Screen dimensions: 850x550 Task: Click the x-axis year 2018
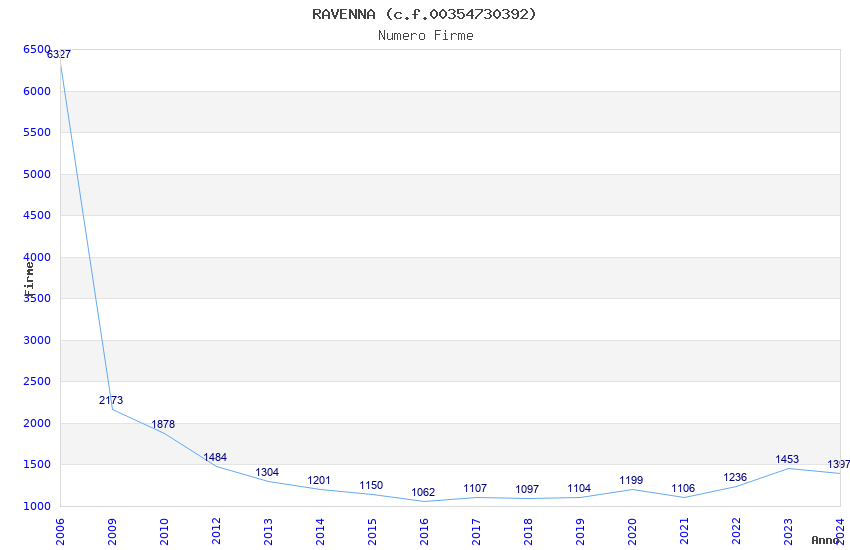[x=528, y=532]
